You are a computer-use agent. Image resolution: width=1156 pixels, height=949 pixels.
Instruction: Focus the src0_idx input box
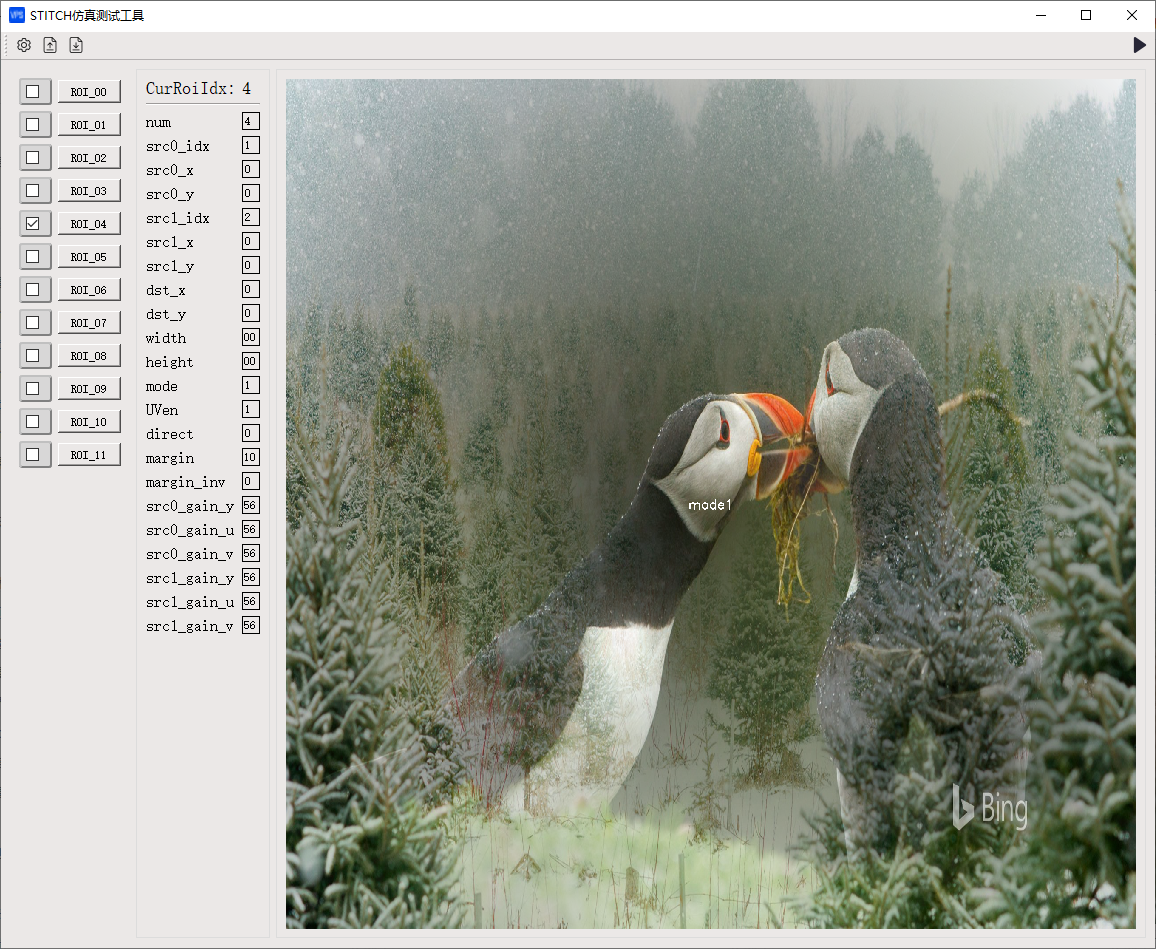(x=250, y=145)
